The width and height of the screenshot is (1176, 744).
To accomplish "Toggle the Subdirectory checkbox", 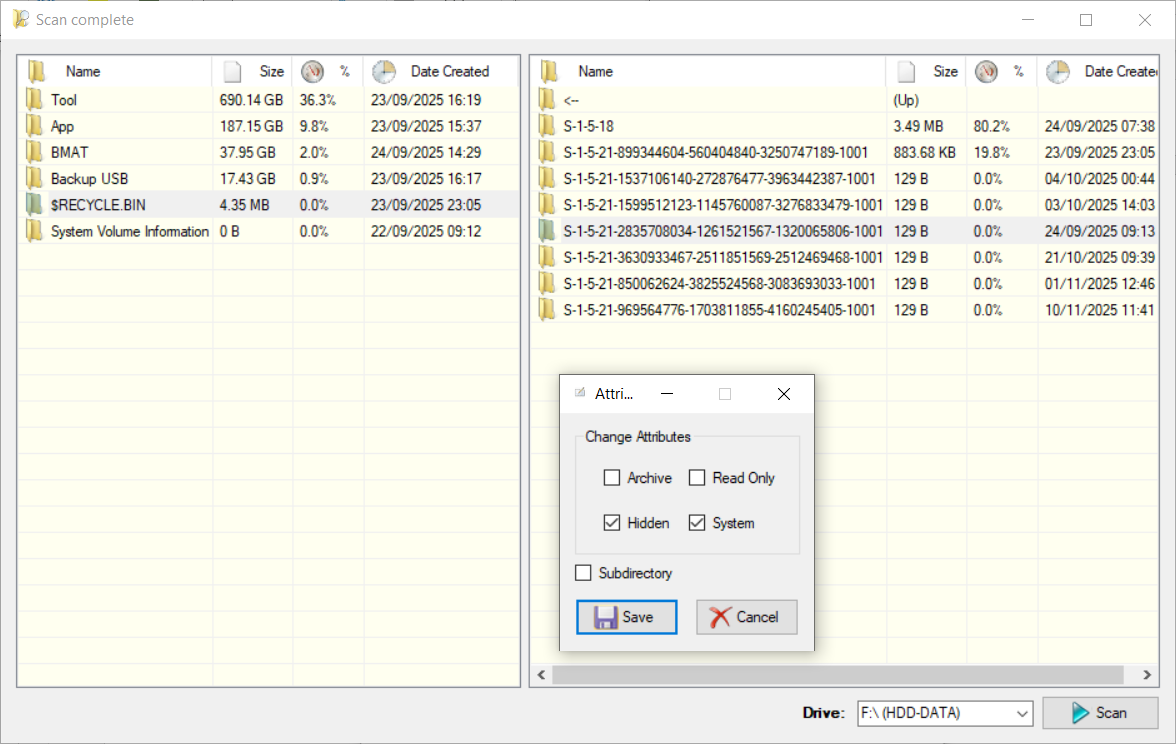I will pyautogui.click(x=584, y=573).
